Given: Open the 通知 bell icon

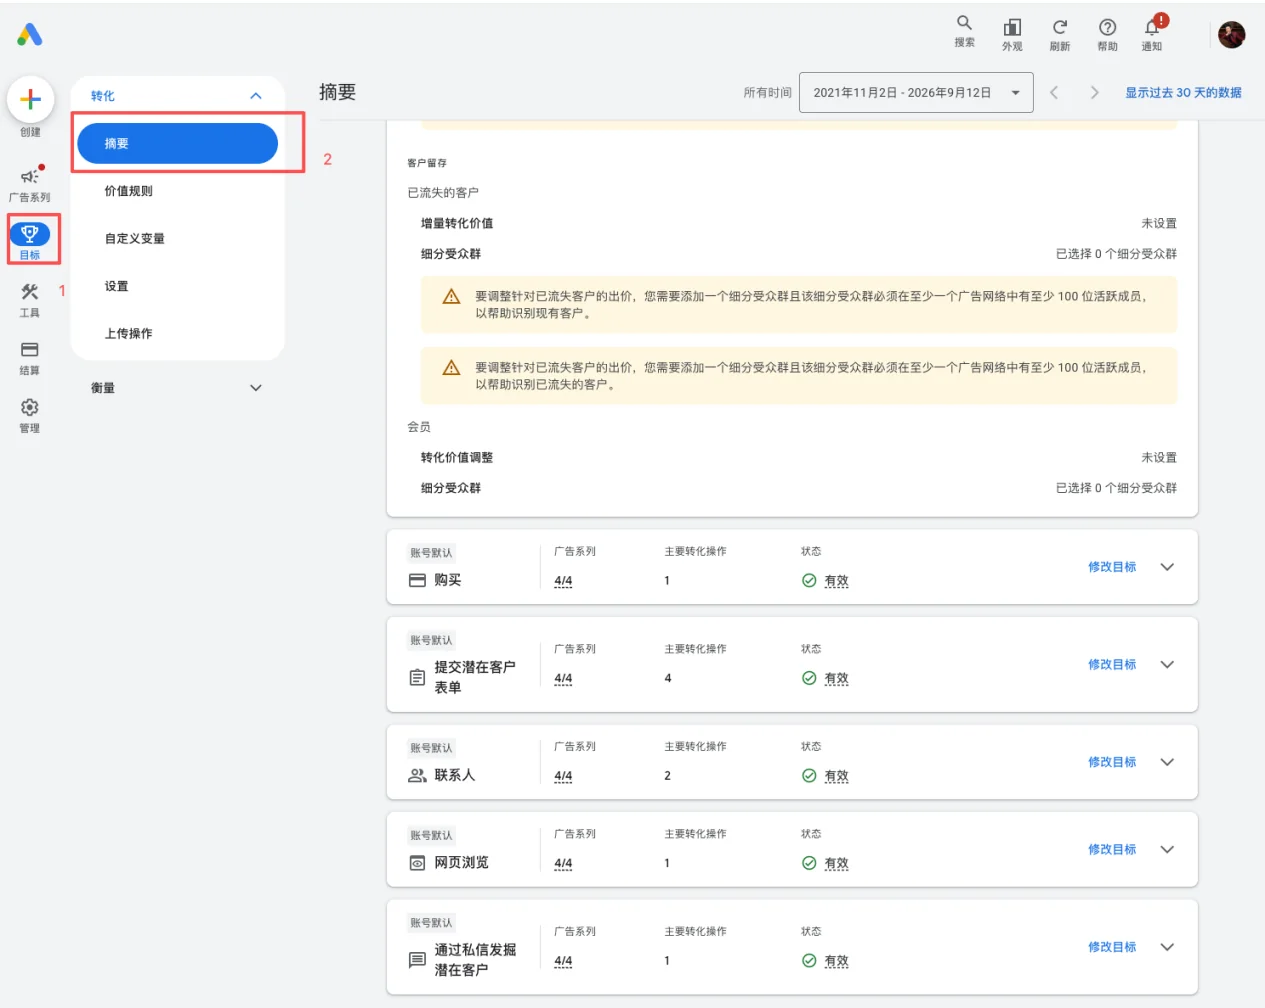Looking at the screenshot, I should 1152,27.
